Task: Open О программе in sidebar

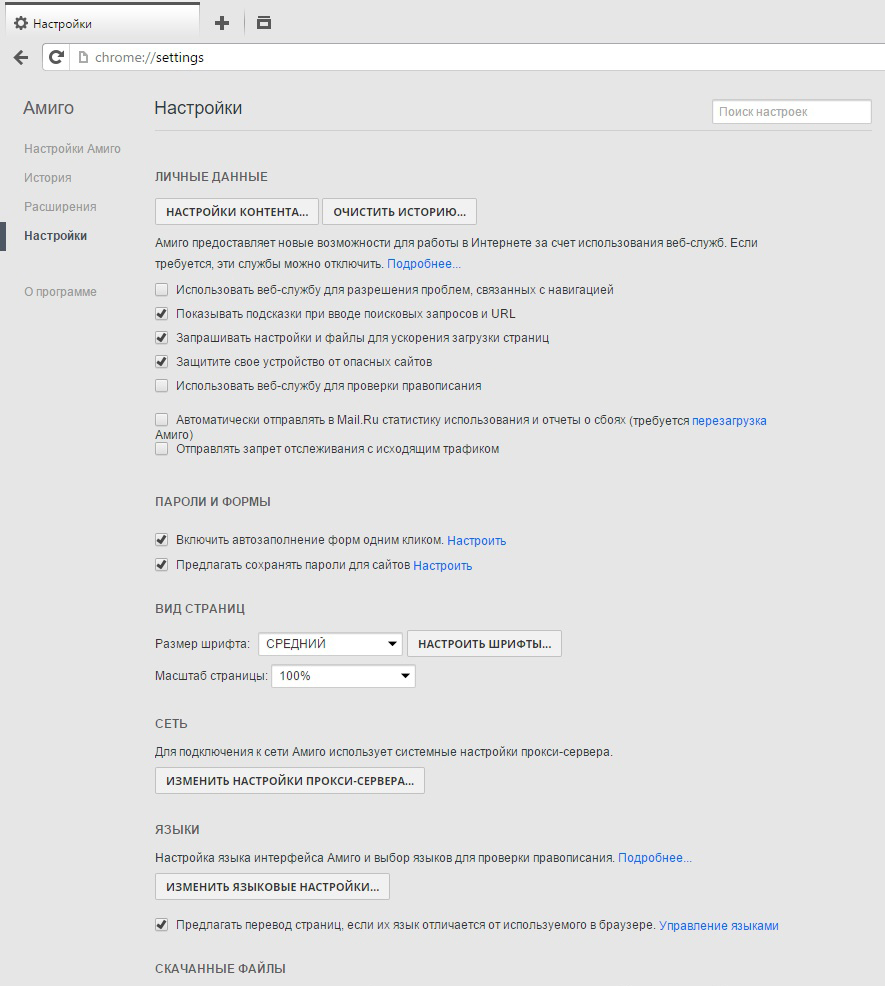Action: point(60,292)
